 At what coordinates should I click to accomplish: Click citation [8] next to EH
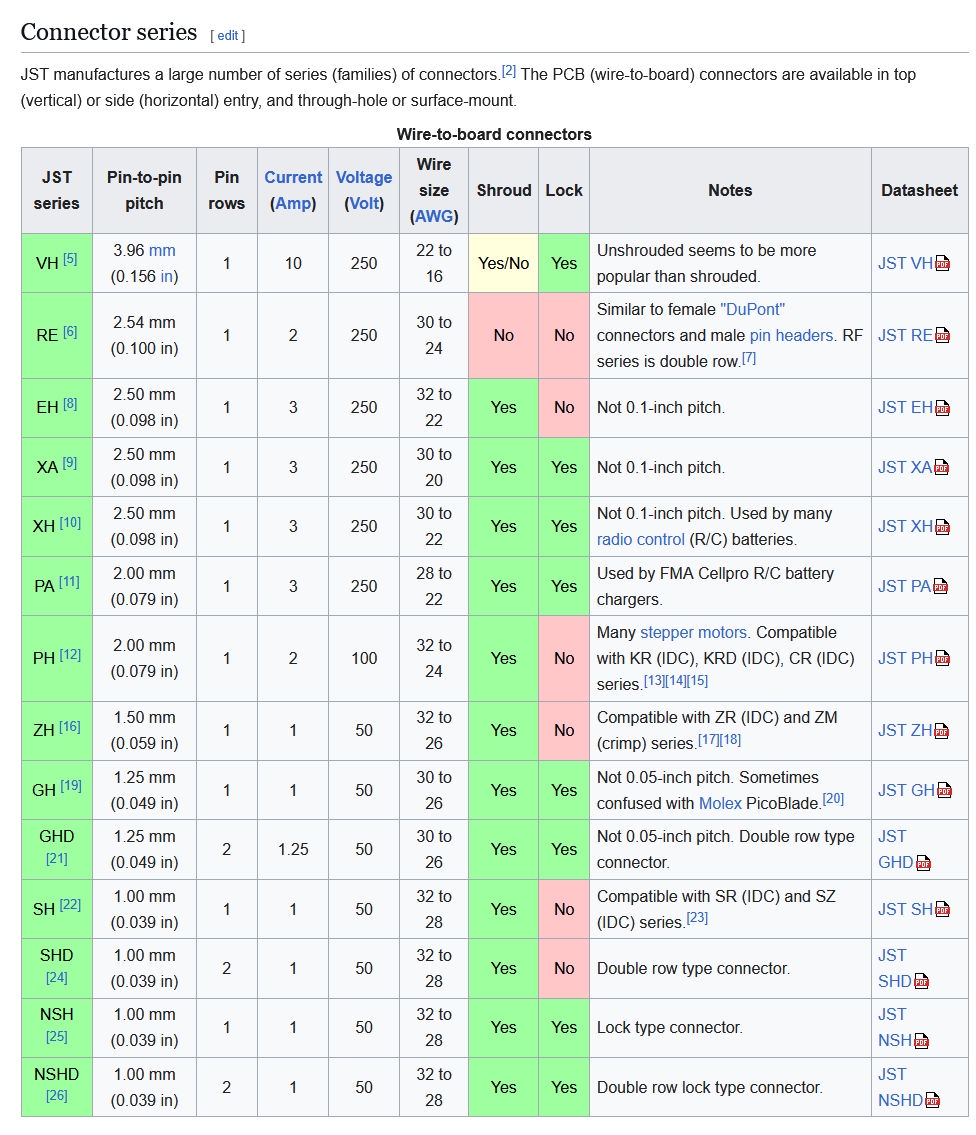(x=70, y=404)
